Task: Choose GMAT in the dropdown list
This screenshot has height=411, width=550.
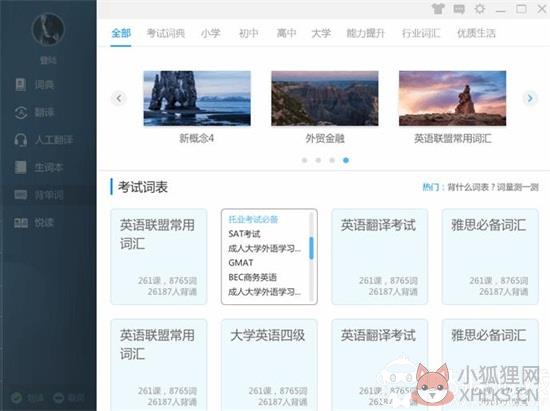Action: coord(241,263)
